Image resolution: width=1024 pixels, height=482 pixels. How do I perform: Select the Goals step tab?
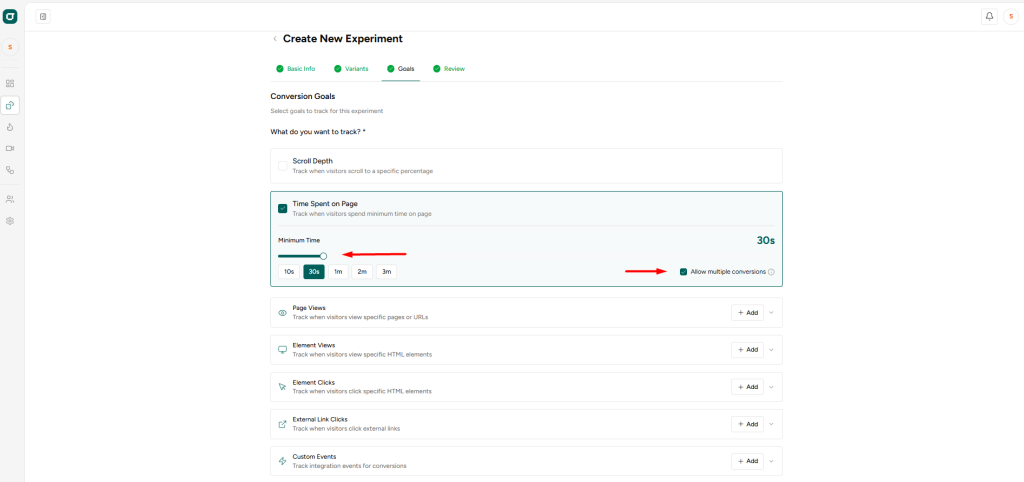pos(400,69)
